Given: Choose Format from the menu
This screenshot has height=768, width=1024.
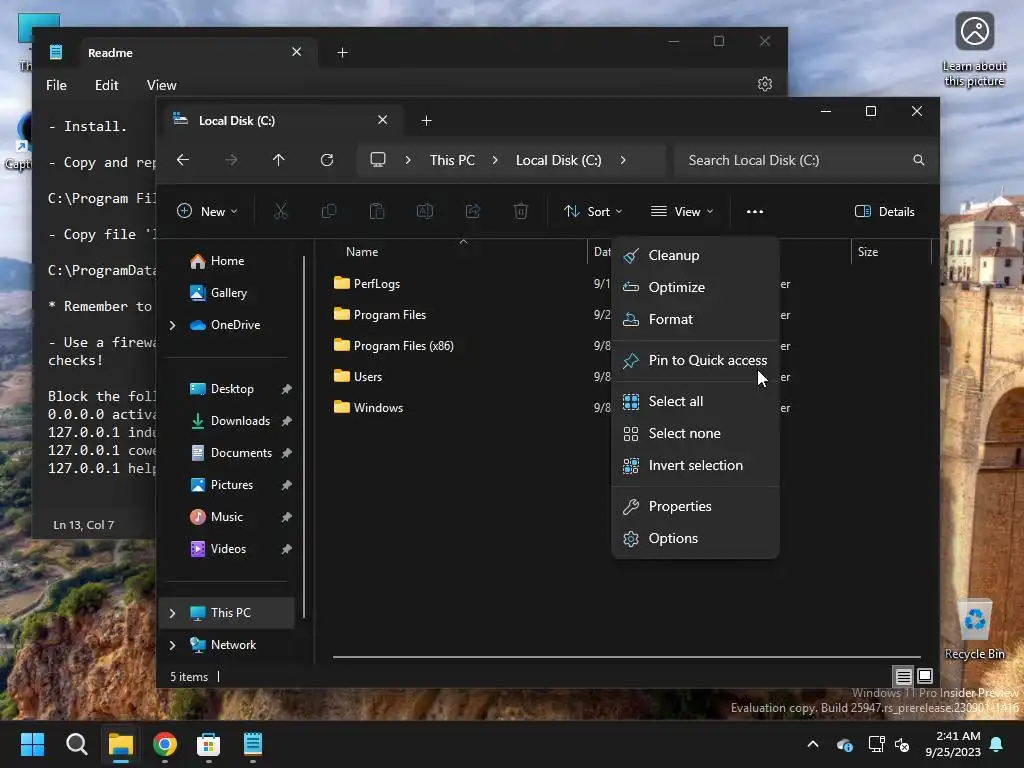Looking at the screenshot, I should (696, 319).
